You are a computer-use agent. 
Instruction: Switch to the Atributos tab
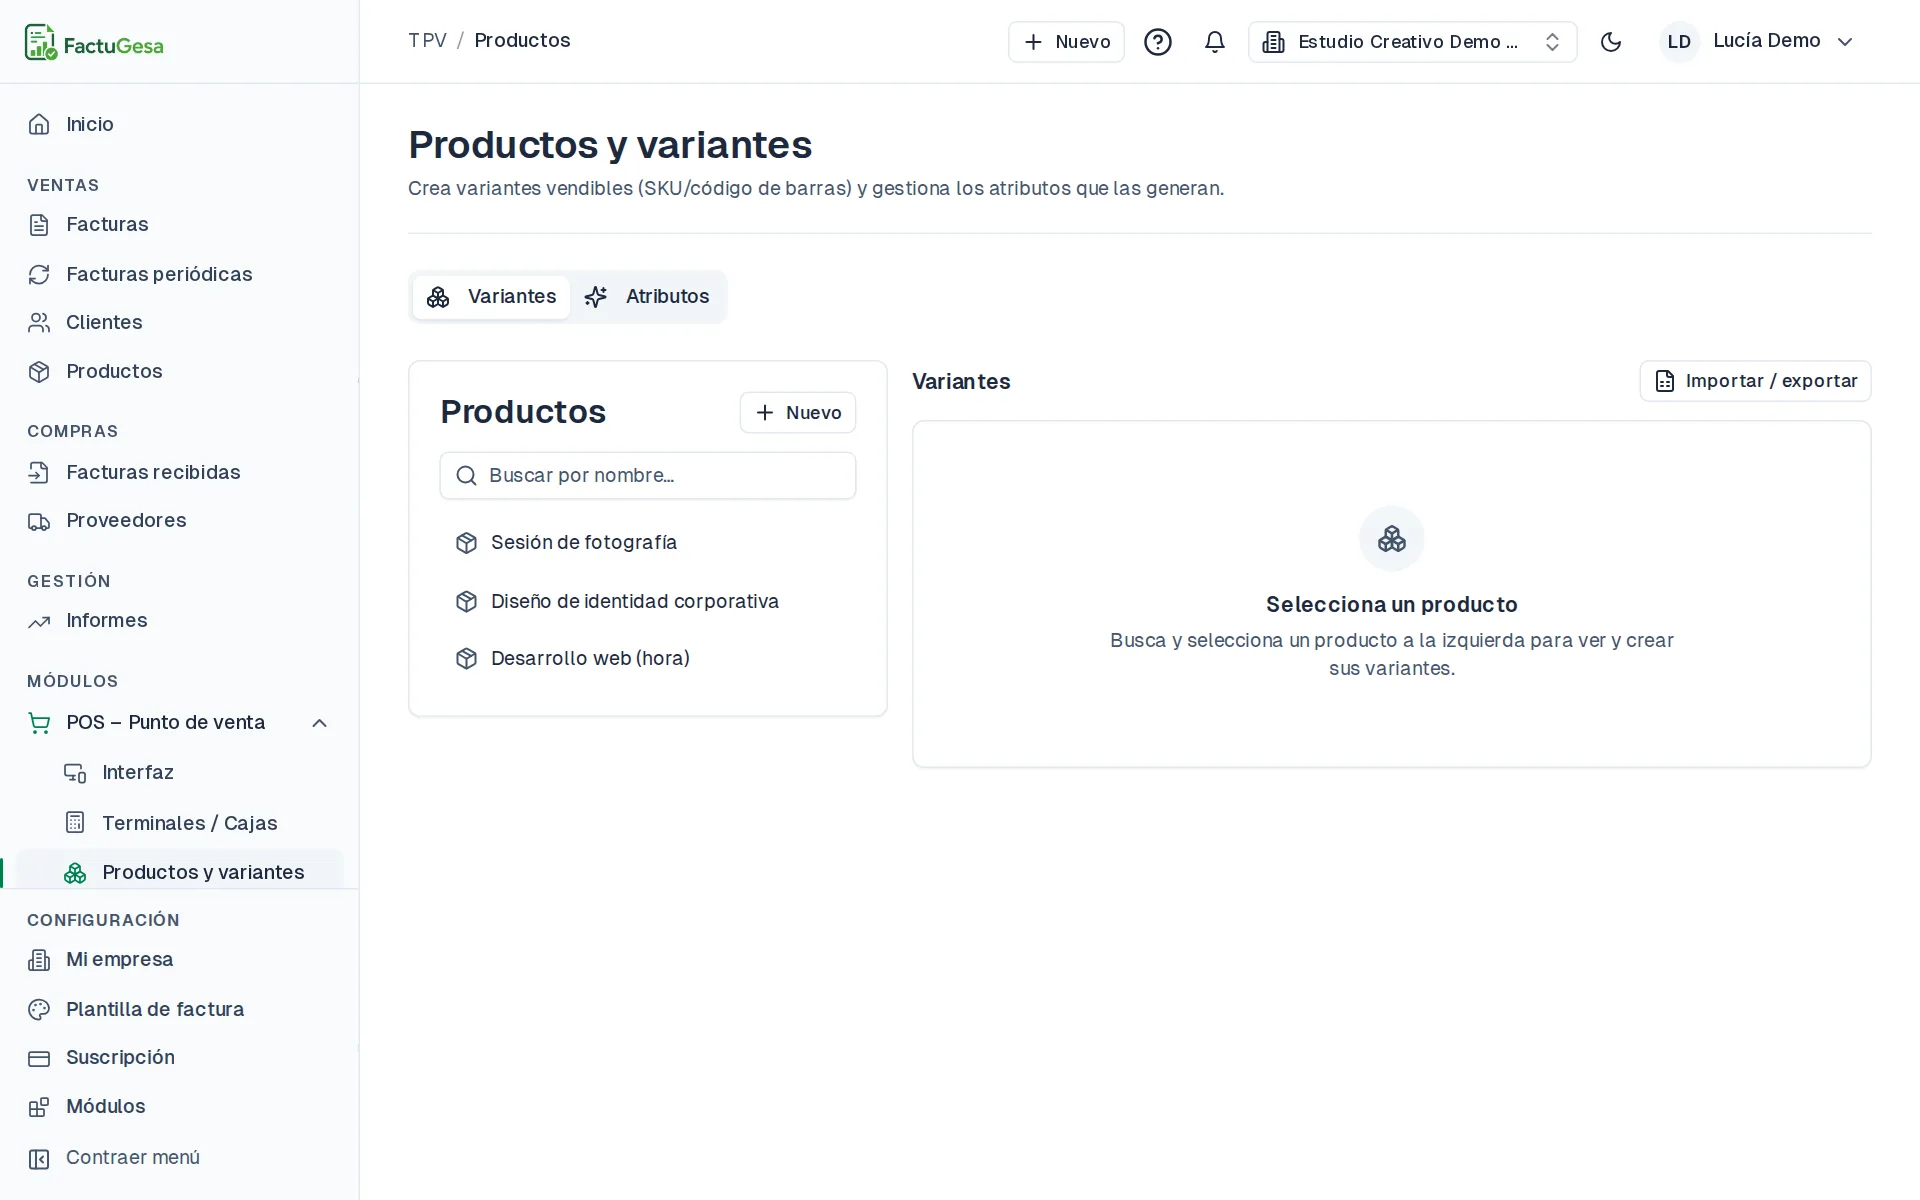(647, 297)
